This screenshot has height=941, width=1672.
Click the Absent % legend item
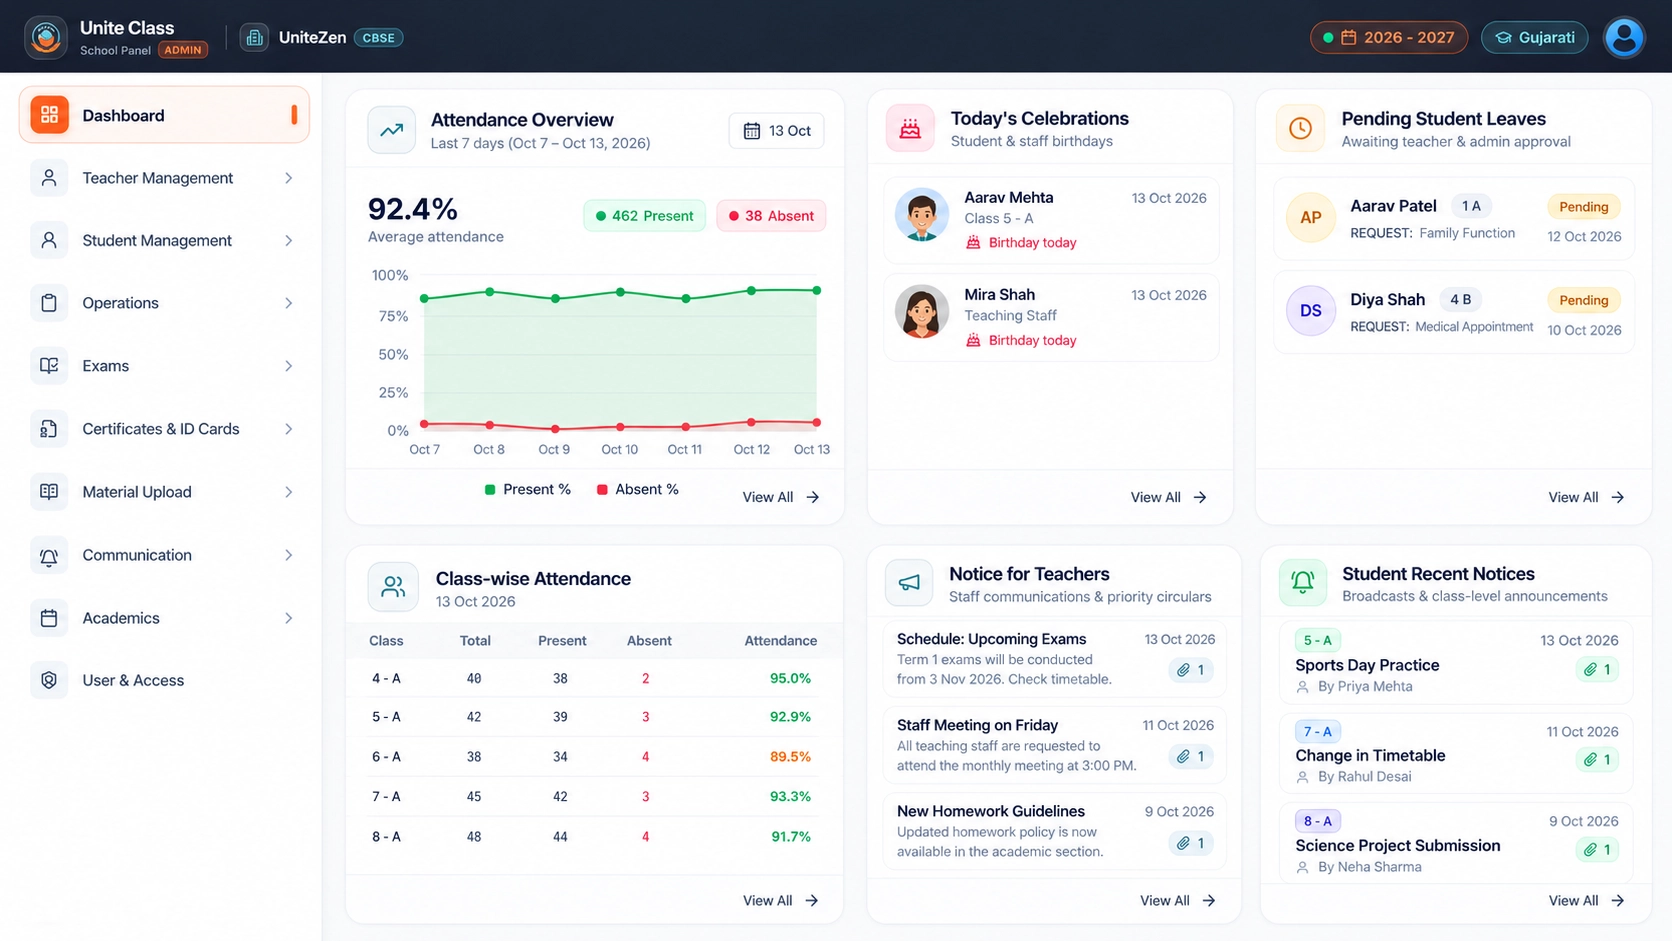click(x=637, y=489)
